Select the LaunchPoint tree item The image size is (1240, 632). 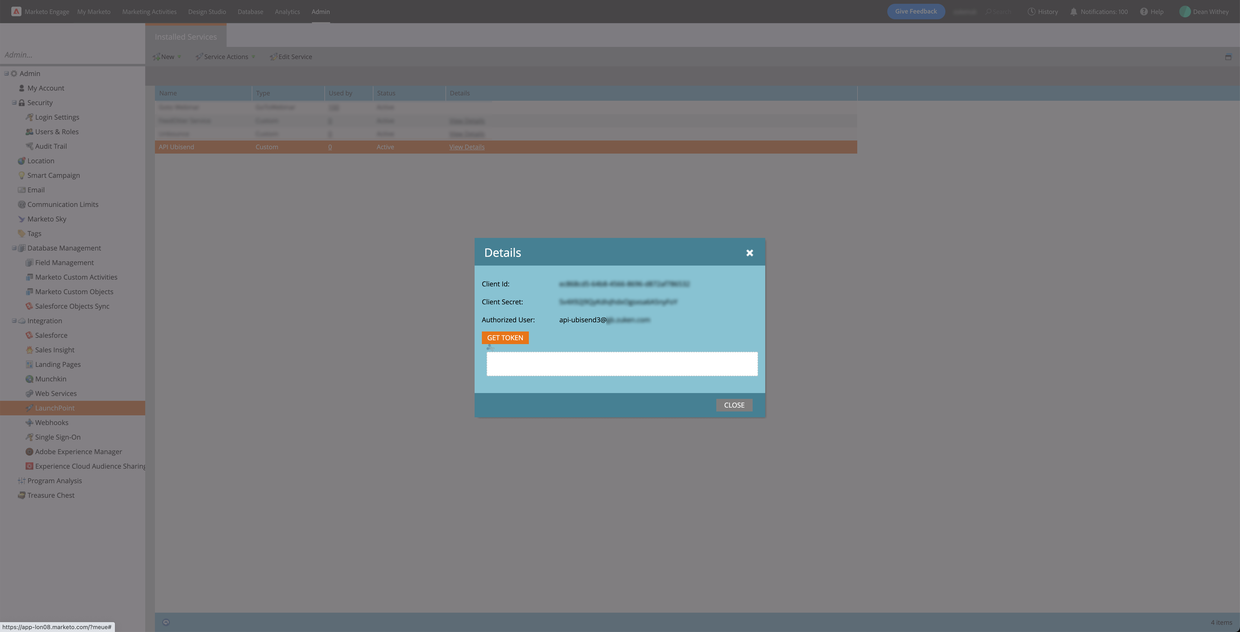pyautogui.click(x=55, y=408)
